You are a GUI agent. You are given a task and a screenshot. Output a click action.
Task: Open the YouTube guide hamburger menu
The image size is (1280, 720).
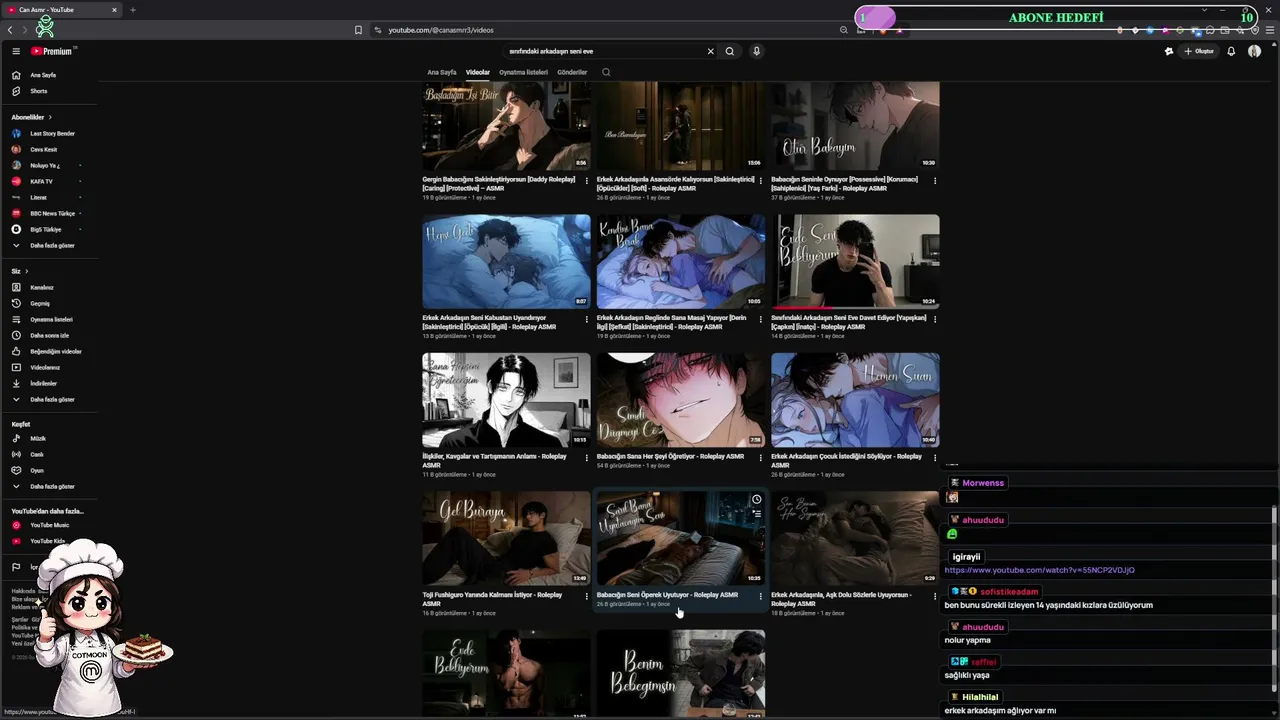pyautogui.click(x=16, y=51)
